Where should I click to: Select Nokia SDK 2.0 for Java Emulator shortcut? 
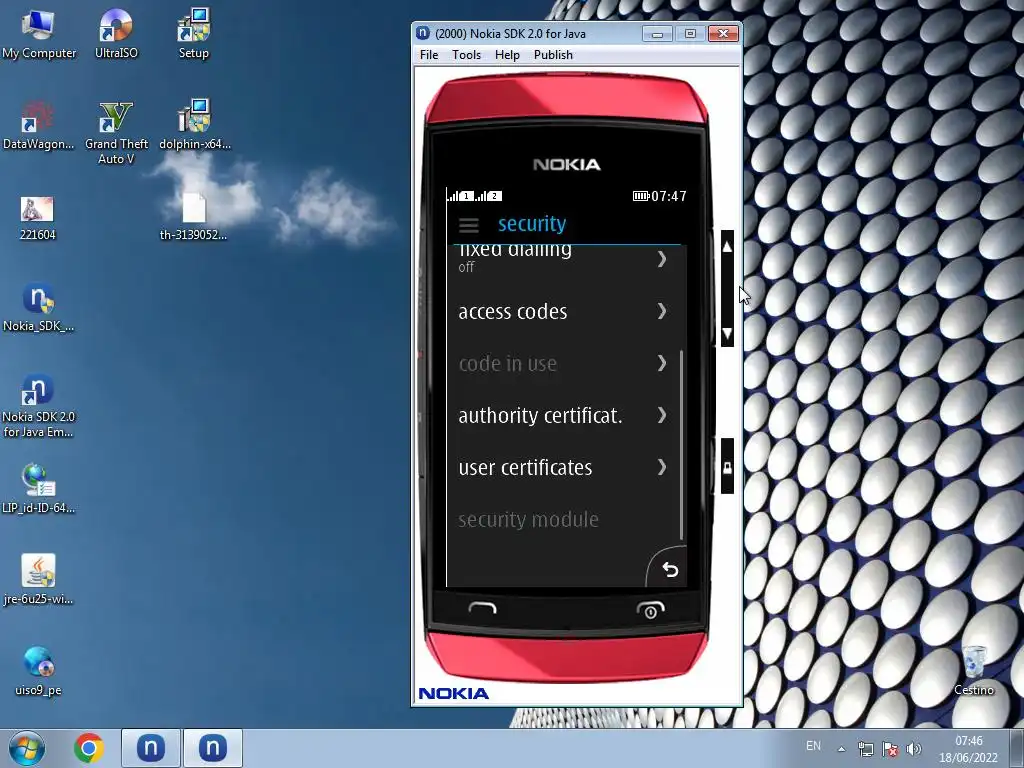39,406
